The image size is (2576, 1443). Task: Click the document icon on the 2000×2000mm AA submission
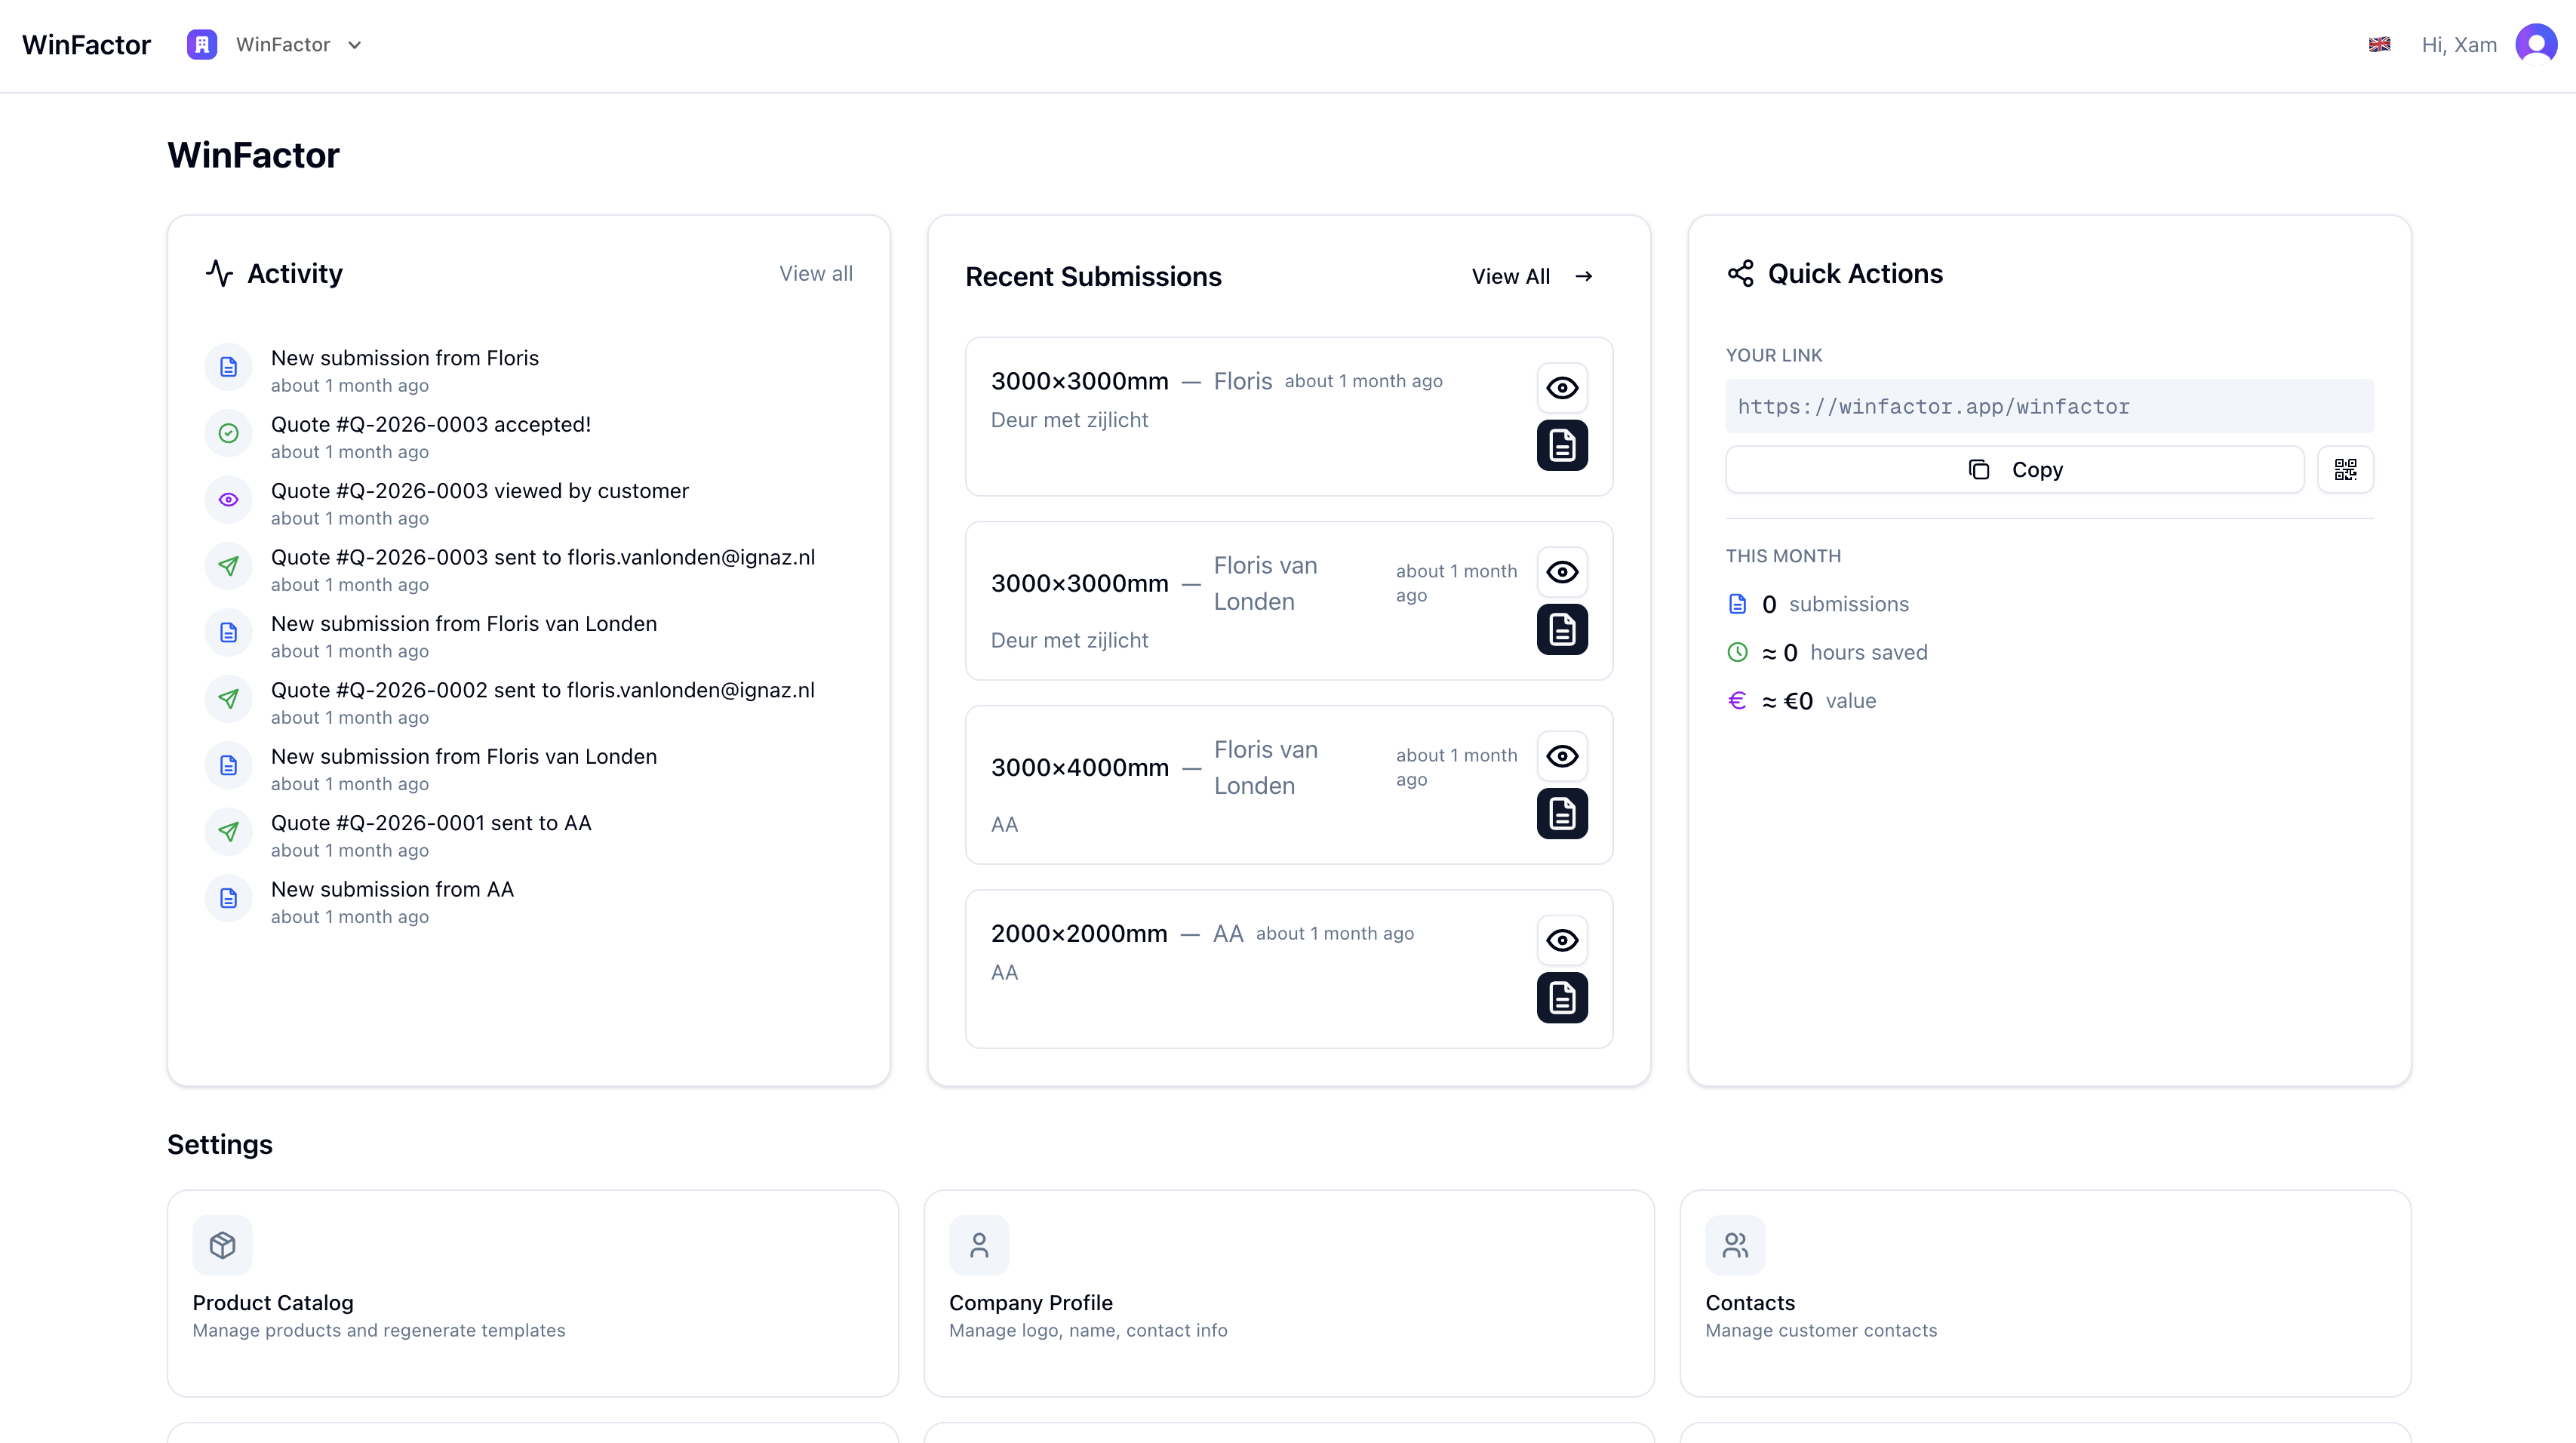pyautogui.click(x=1562, y=997)
